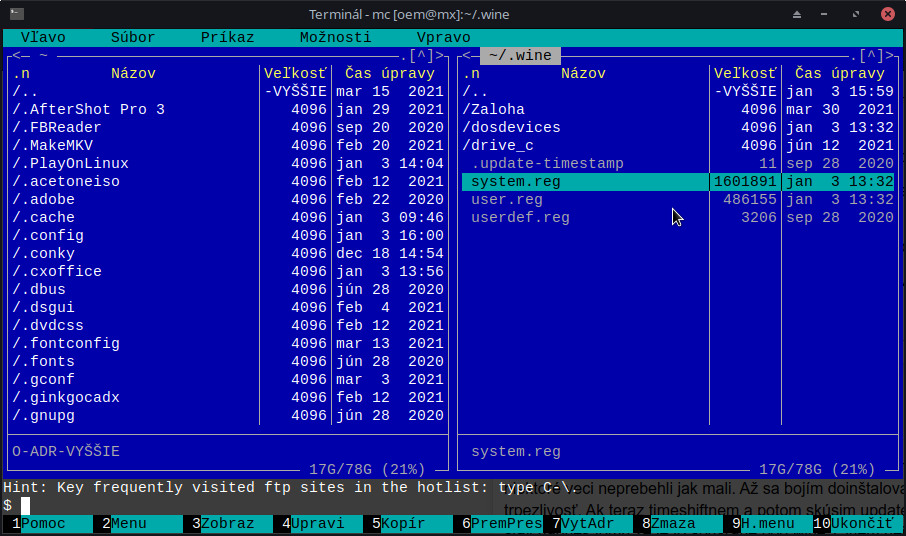Select '/.cxoffice' directory
The image size is (906, 536).
coord(228,271)
